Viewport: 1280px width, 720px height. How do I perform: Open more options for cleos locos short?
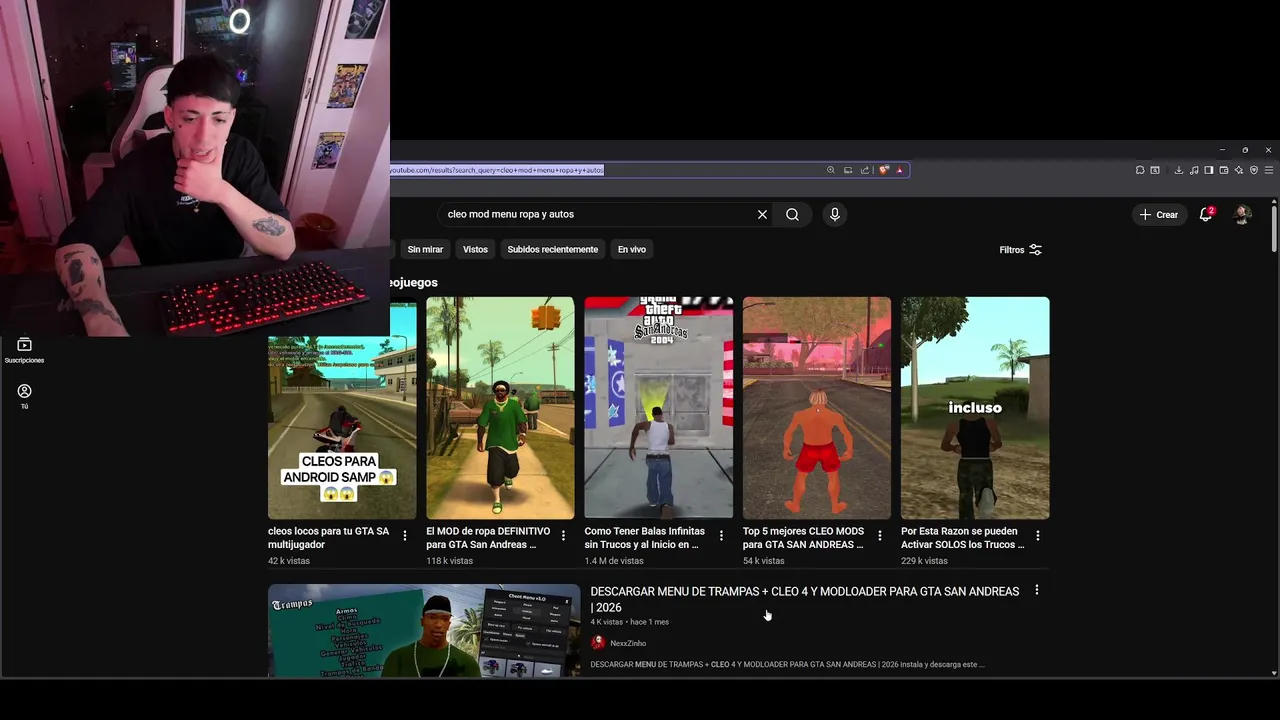coord(405,536)
